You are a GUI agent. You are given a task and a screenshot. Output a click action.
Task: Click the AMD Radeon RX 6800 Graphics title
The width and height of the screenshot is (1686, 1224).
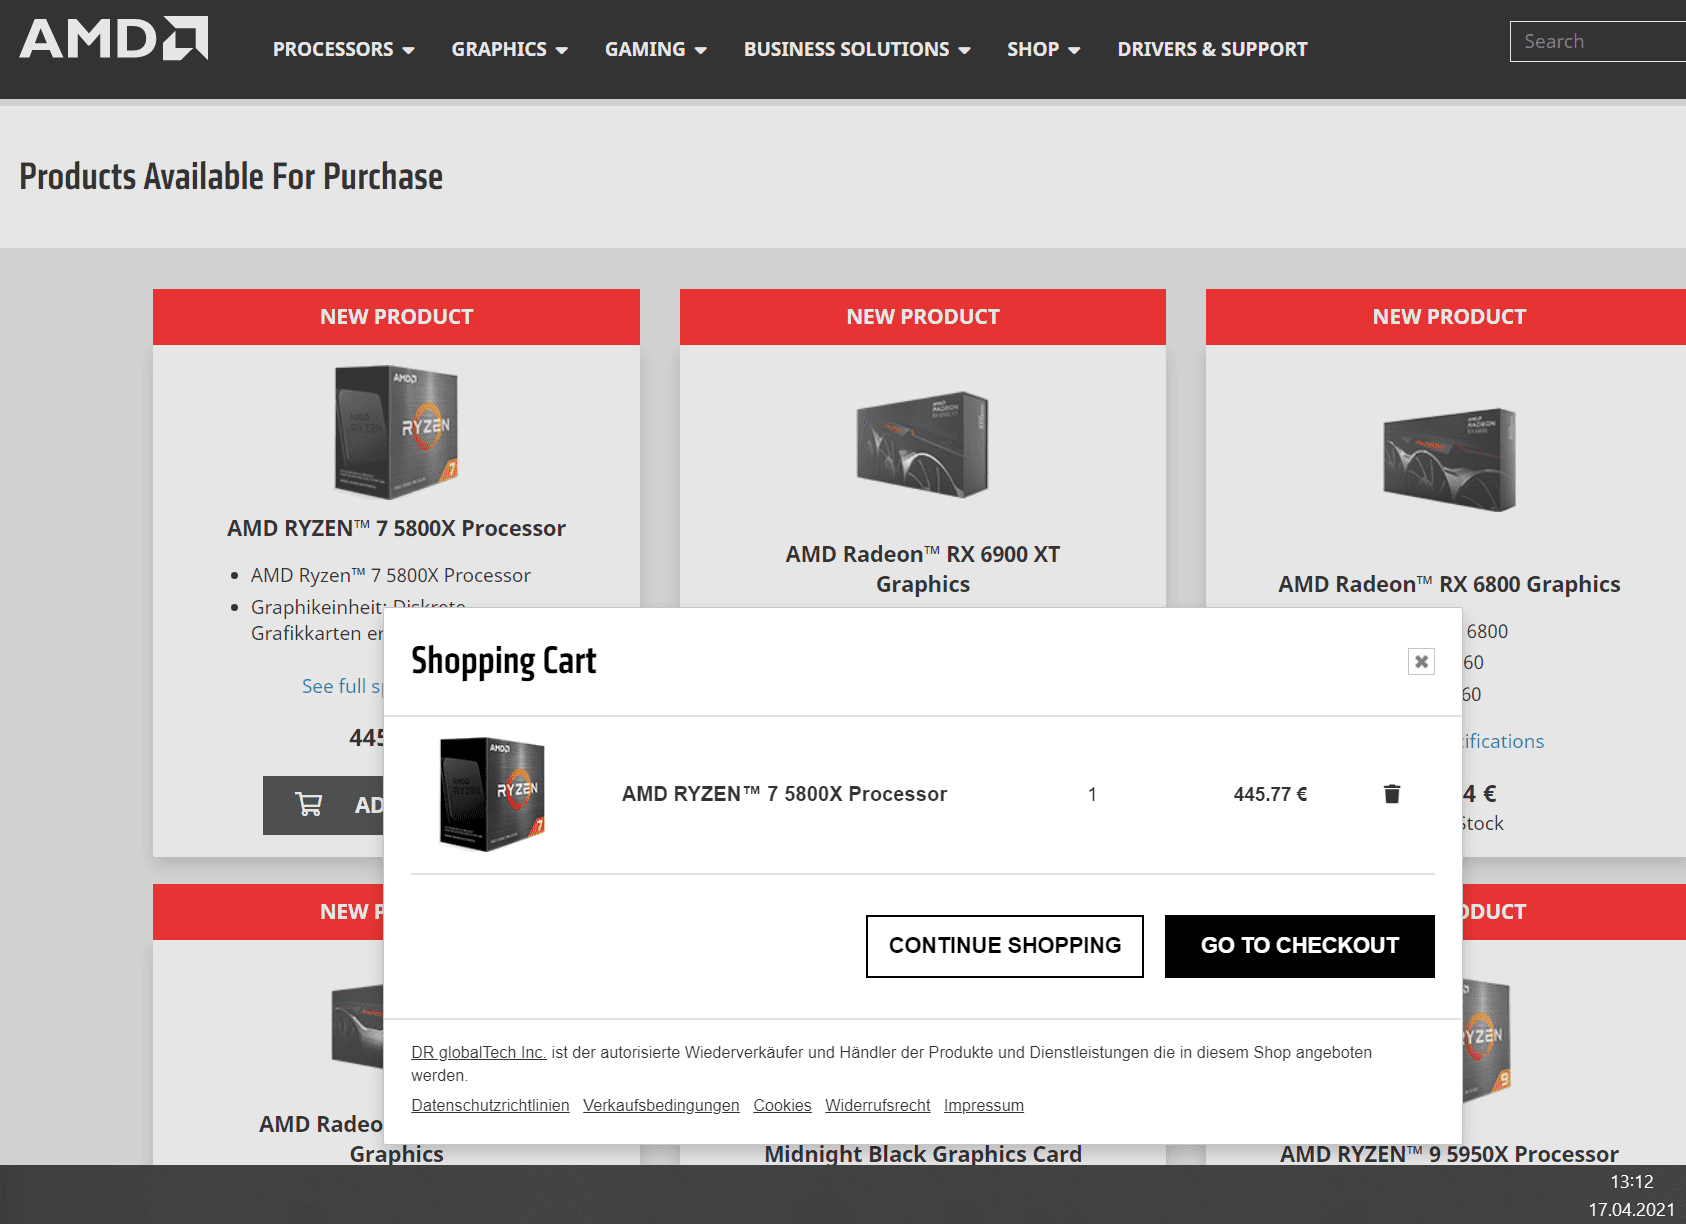[1449, 584]
